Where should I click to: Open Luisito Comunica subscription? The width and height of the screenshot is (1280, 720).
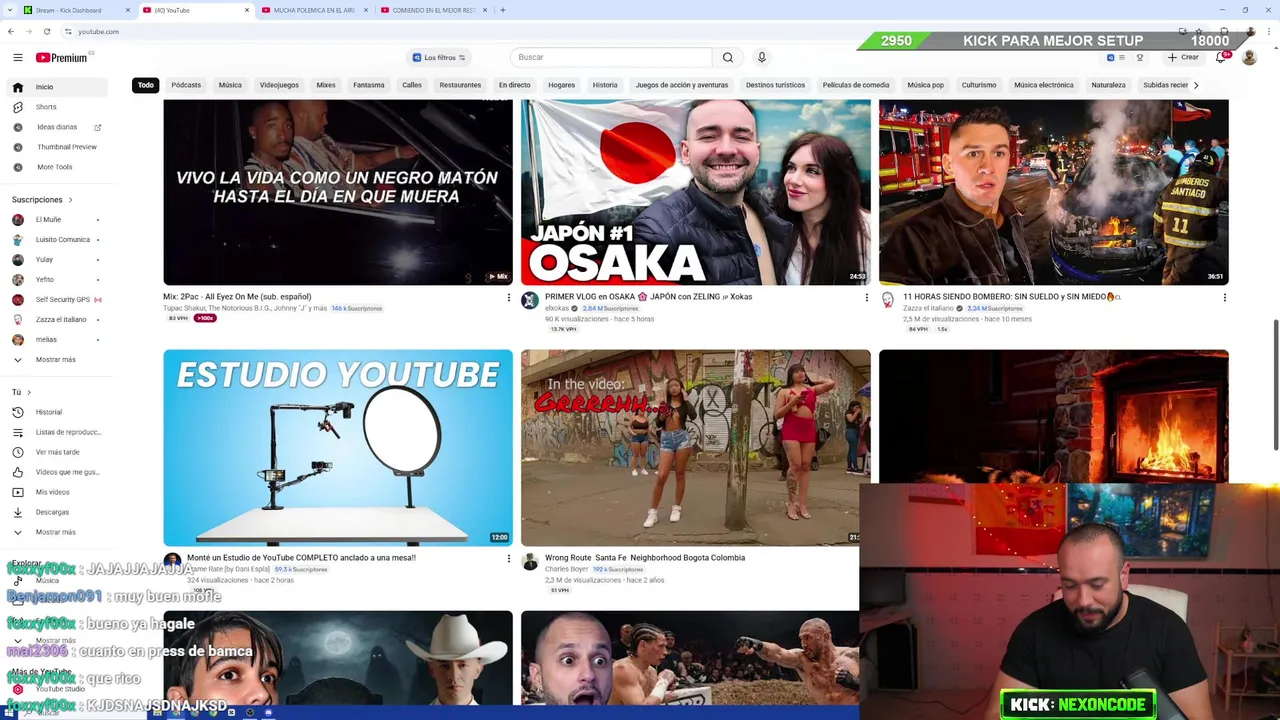(x=62, y=240)
